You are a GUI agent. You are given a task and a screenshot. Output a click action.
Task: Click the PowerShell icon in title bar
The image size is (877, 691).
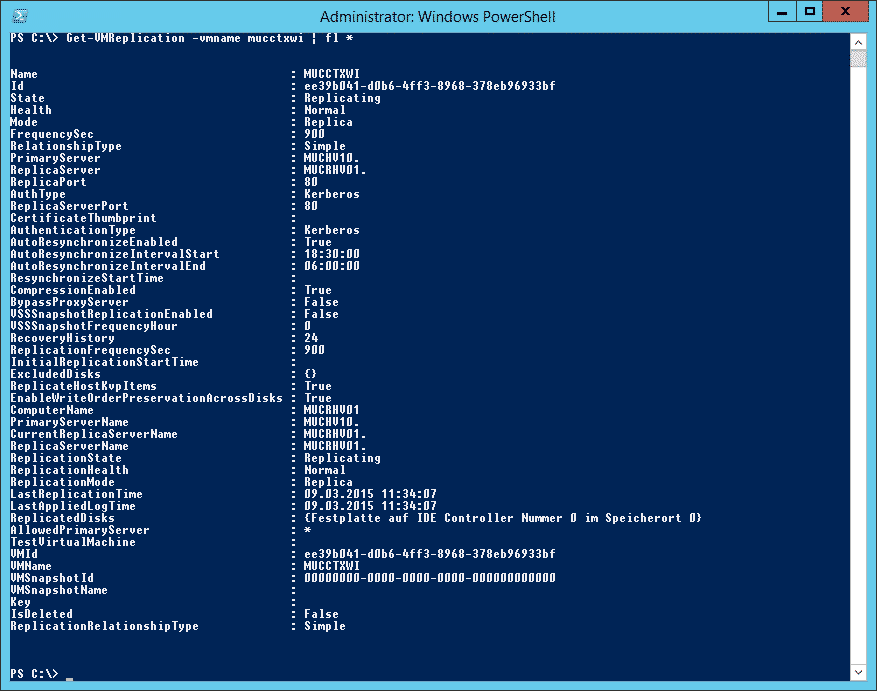(x=20, y=16)
